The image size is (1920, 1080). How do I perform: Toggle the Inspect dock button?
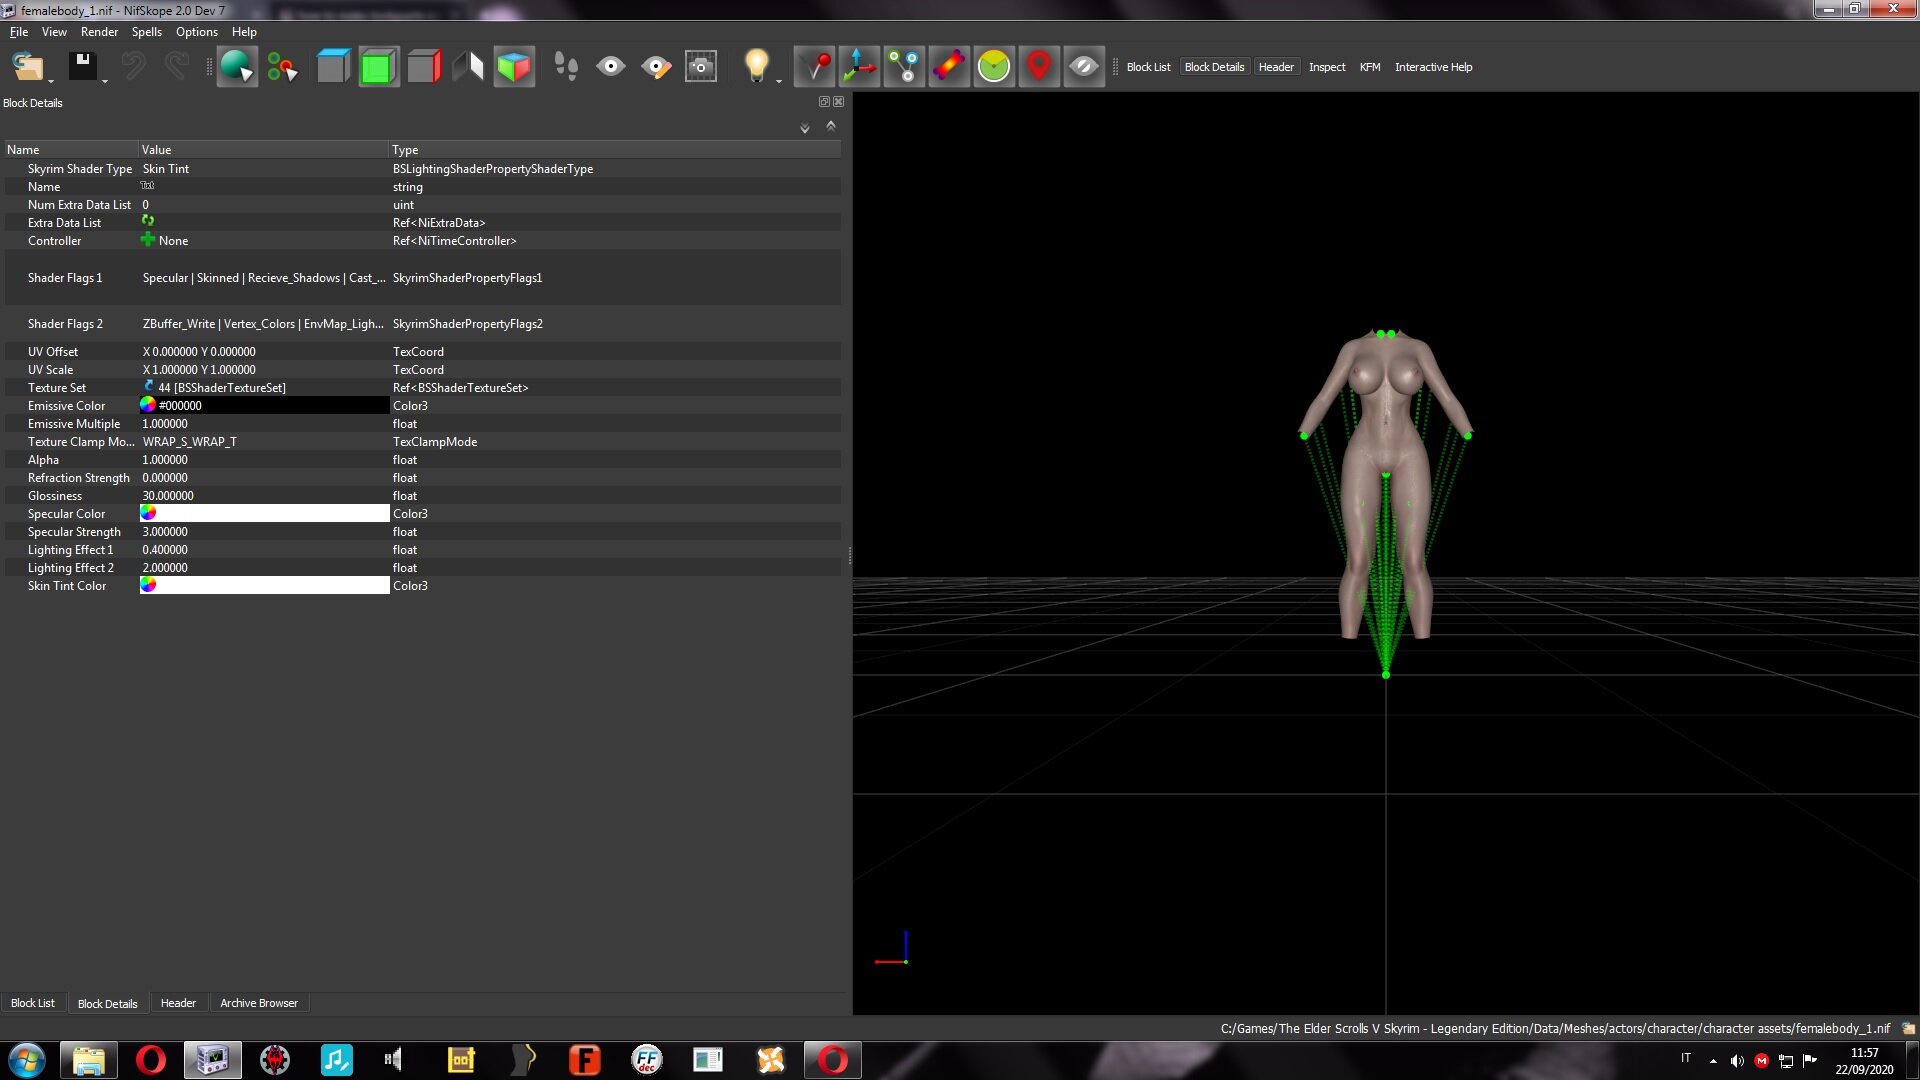pos(1327,67)
